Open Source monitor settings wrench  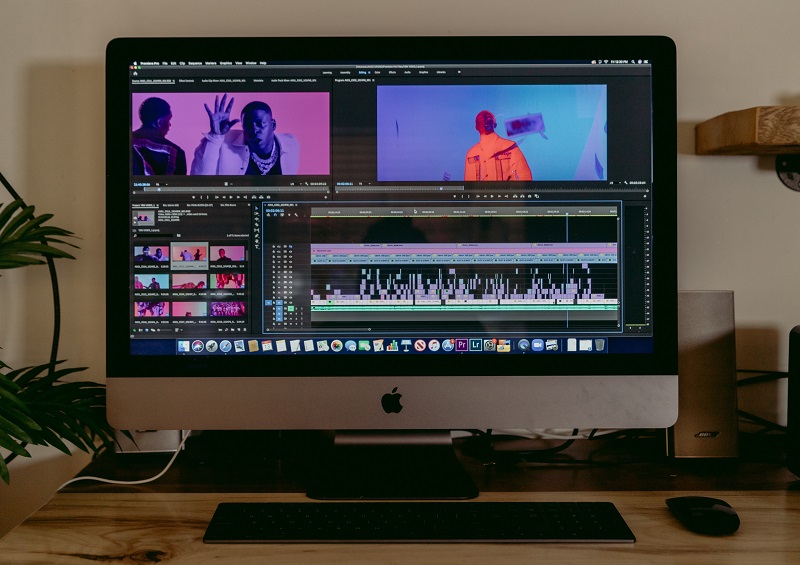click(x=306, y=184)
